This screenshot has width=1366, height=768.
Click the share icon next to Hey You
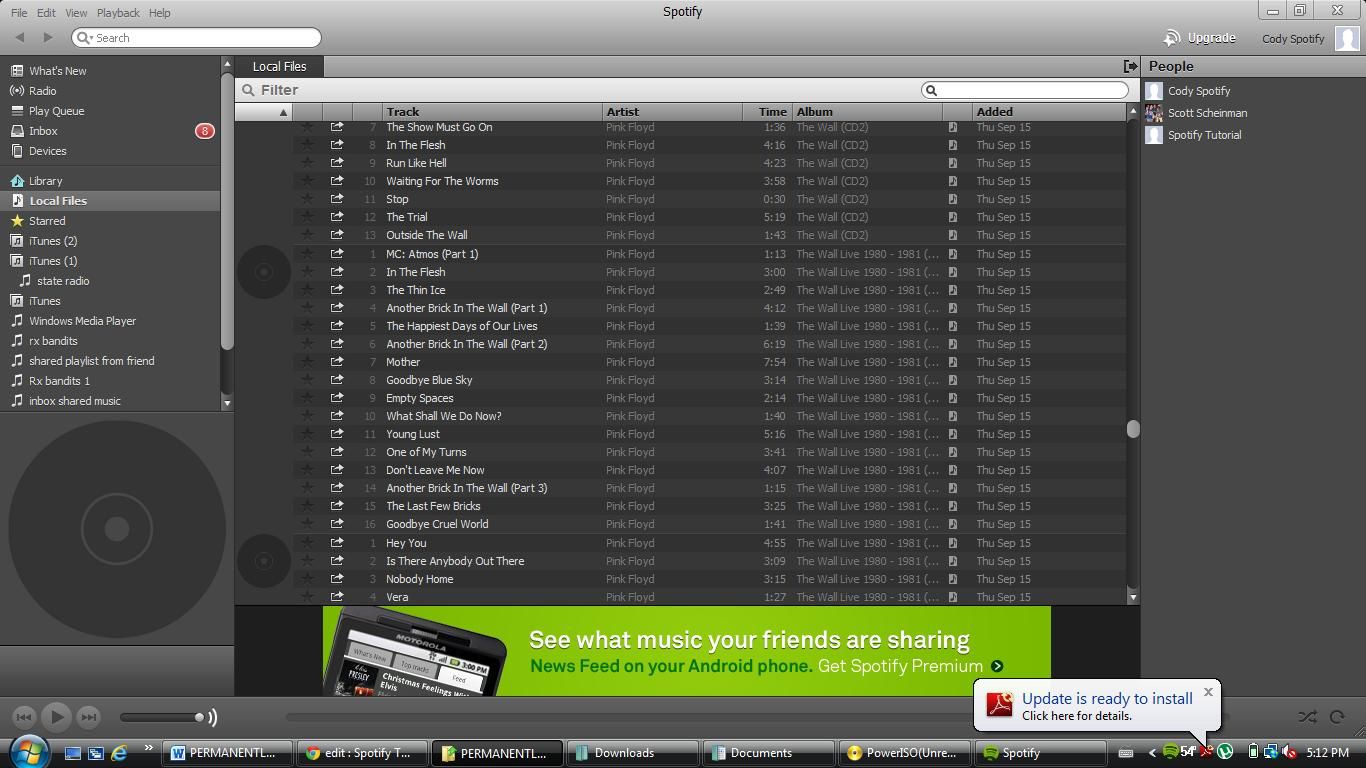tap(337, 543)
